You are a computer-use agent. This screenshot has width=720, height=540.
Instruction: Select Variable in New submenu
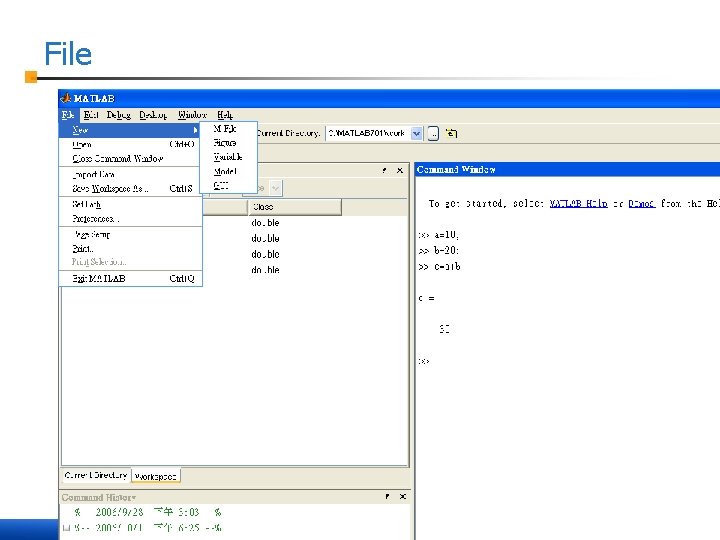[228, 157]
